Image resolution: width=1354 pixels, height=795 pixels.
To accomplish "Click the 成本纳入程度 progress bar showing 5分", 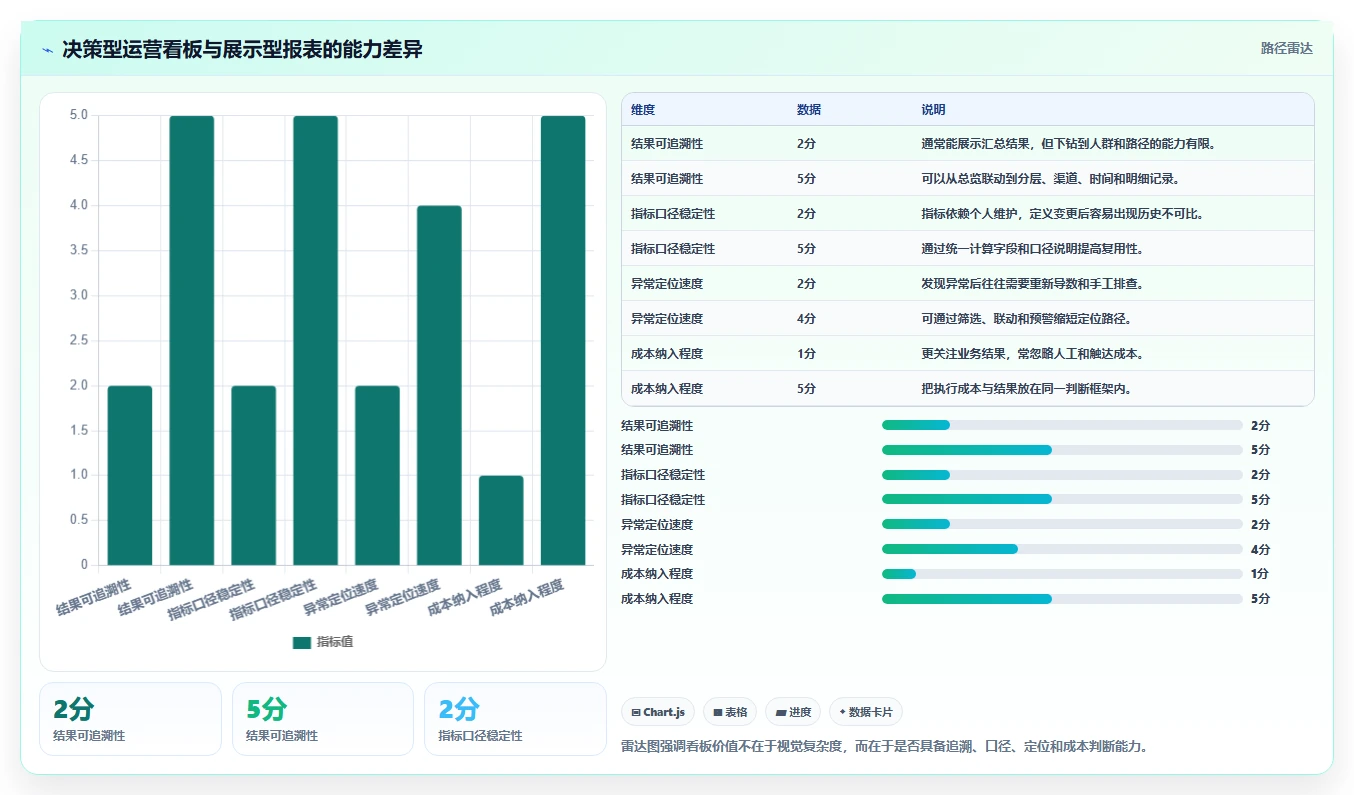I will click(x=1062, y=599).
